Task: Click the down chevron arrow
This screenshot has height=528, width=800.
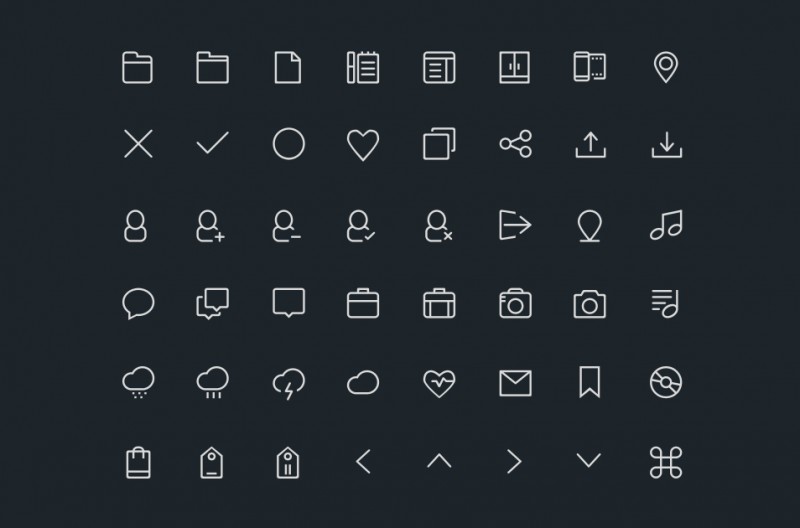Action: point(588,460)
